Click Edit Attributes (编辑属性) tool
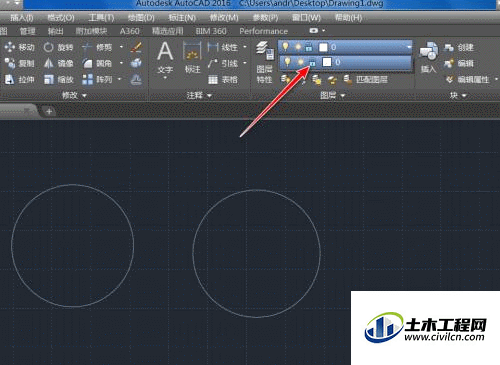Viewport: 500px width, 365px height. pyautogui.click(x=467, y=79)
